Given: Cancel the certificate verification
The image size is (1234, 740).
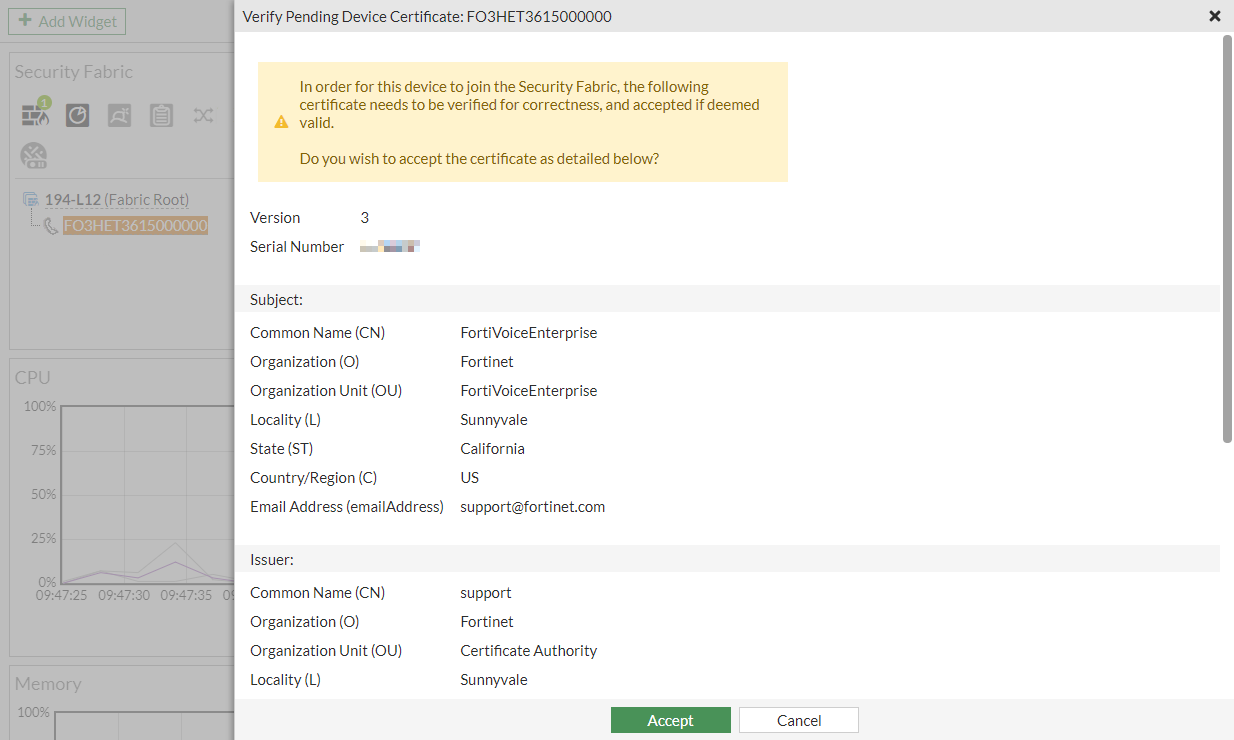Looking at the screenshot, I should click(798, 719).
